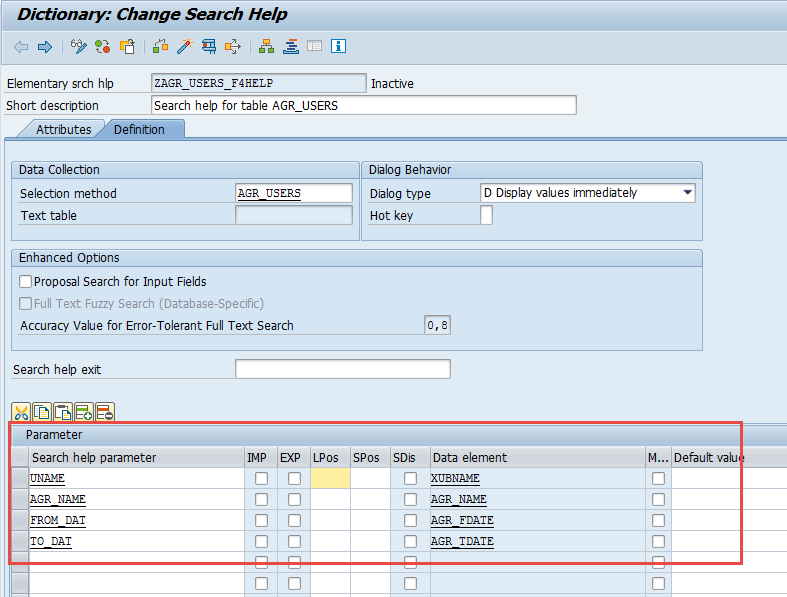Click the Display Object List hierarchy icon
This screenshot has height=597, width=787.
pos(266,47)
